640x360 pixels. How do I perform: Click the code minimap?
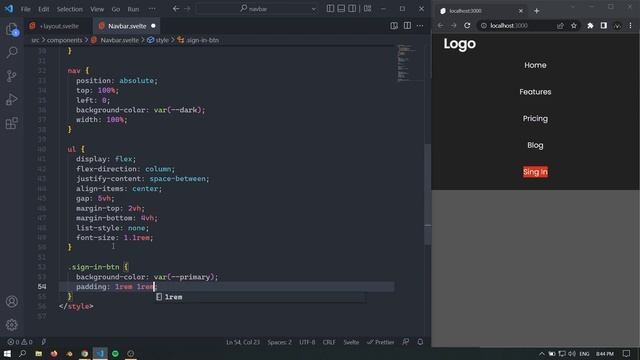tap(409, 63)
